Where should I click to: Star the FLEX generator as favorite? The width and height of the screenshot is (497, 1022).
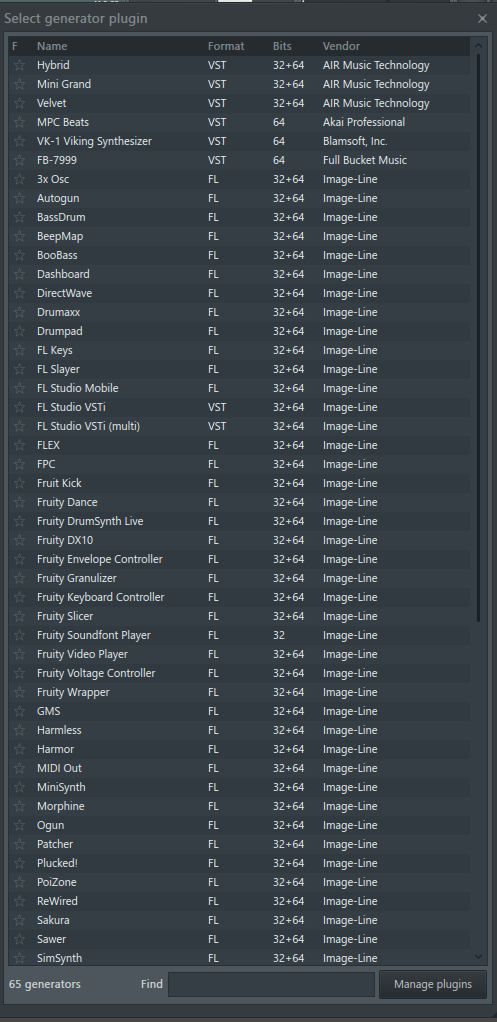(20, 445)
